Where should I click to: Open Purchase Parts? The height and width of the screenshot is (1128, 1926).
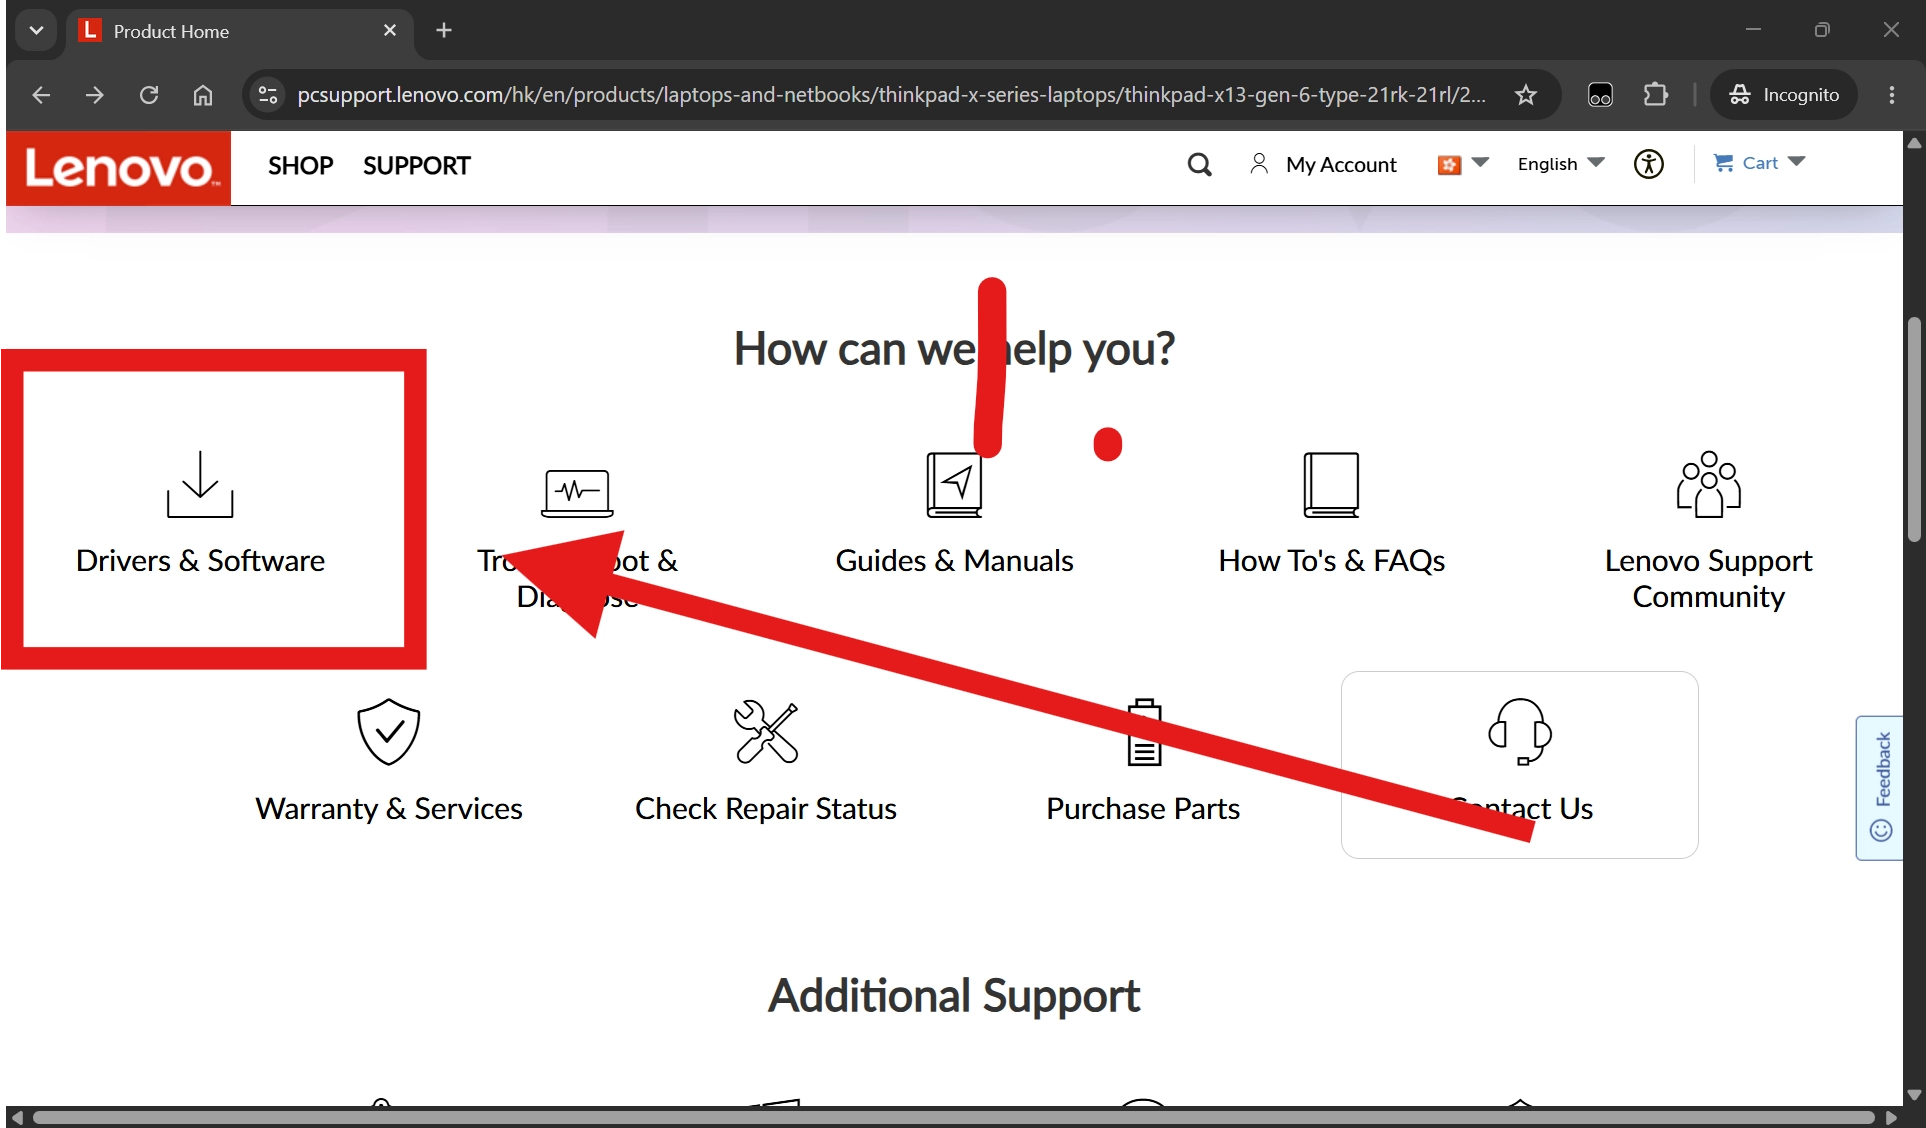1143,809
